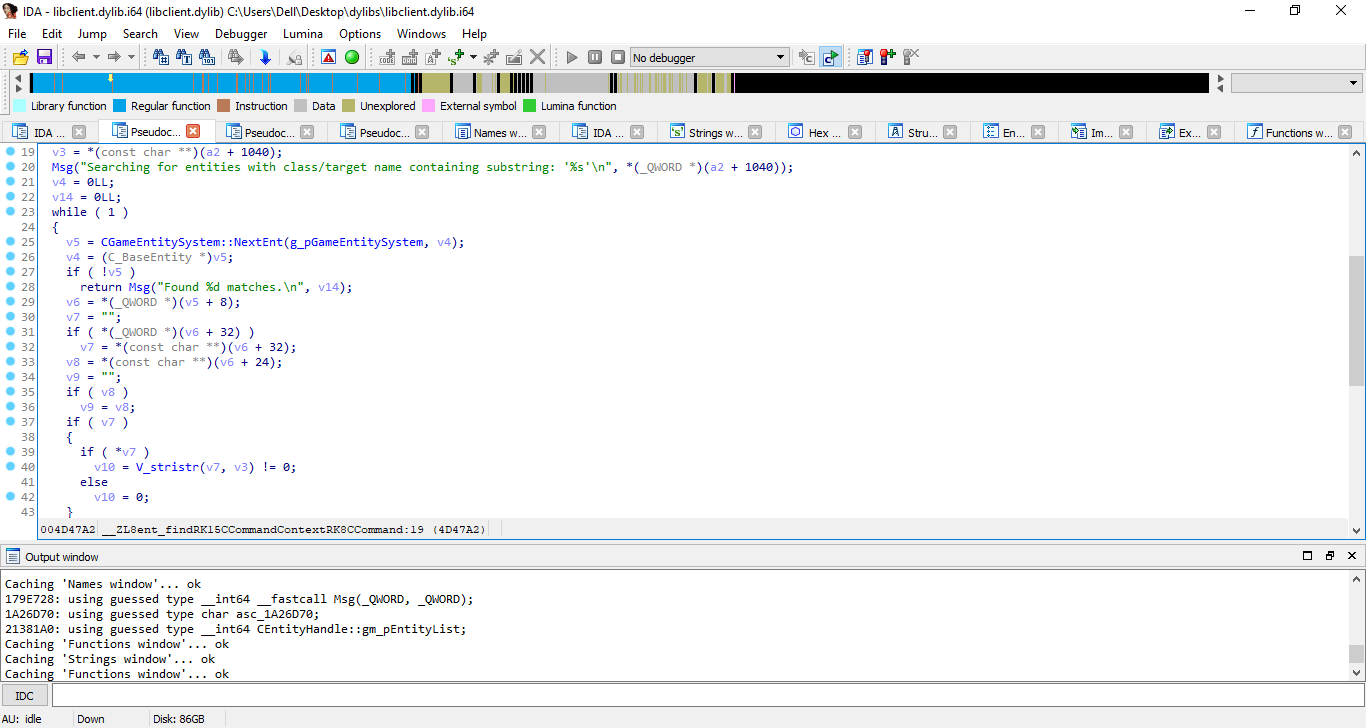
Task: Click the green circle status icon
Action: point(352,57)
